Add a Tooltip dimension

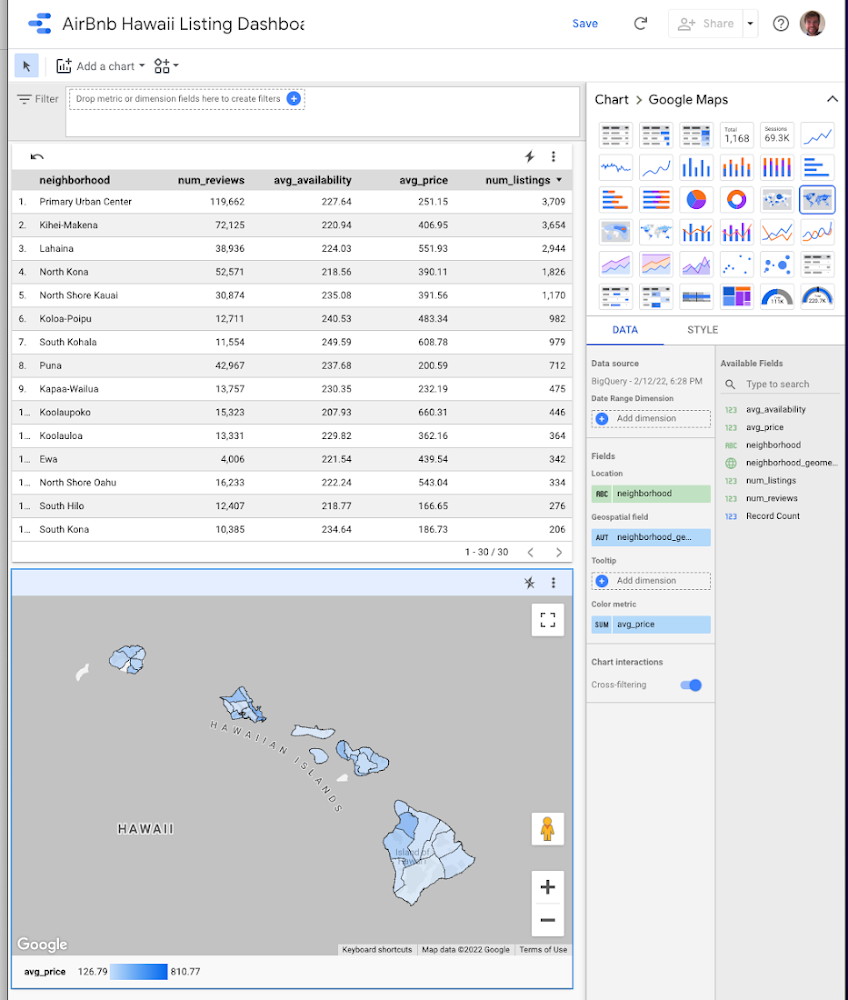point(651,581)
